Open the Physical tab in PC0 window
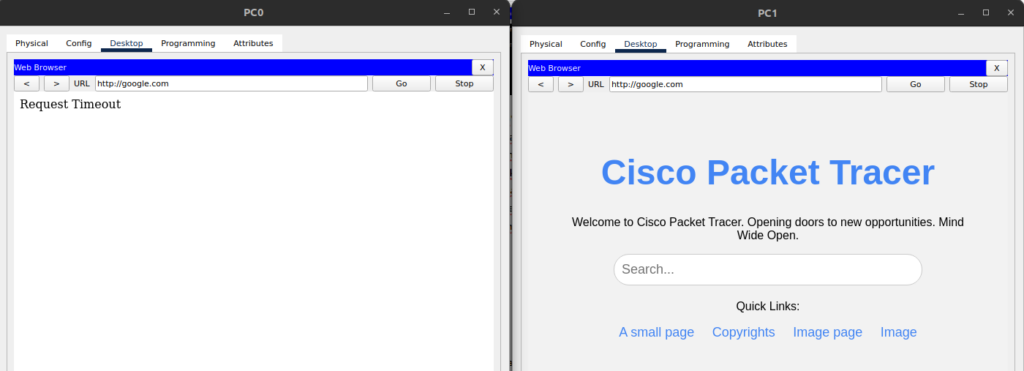 click(x=31, y=44)
